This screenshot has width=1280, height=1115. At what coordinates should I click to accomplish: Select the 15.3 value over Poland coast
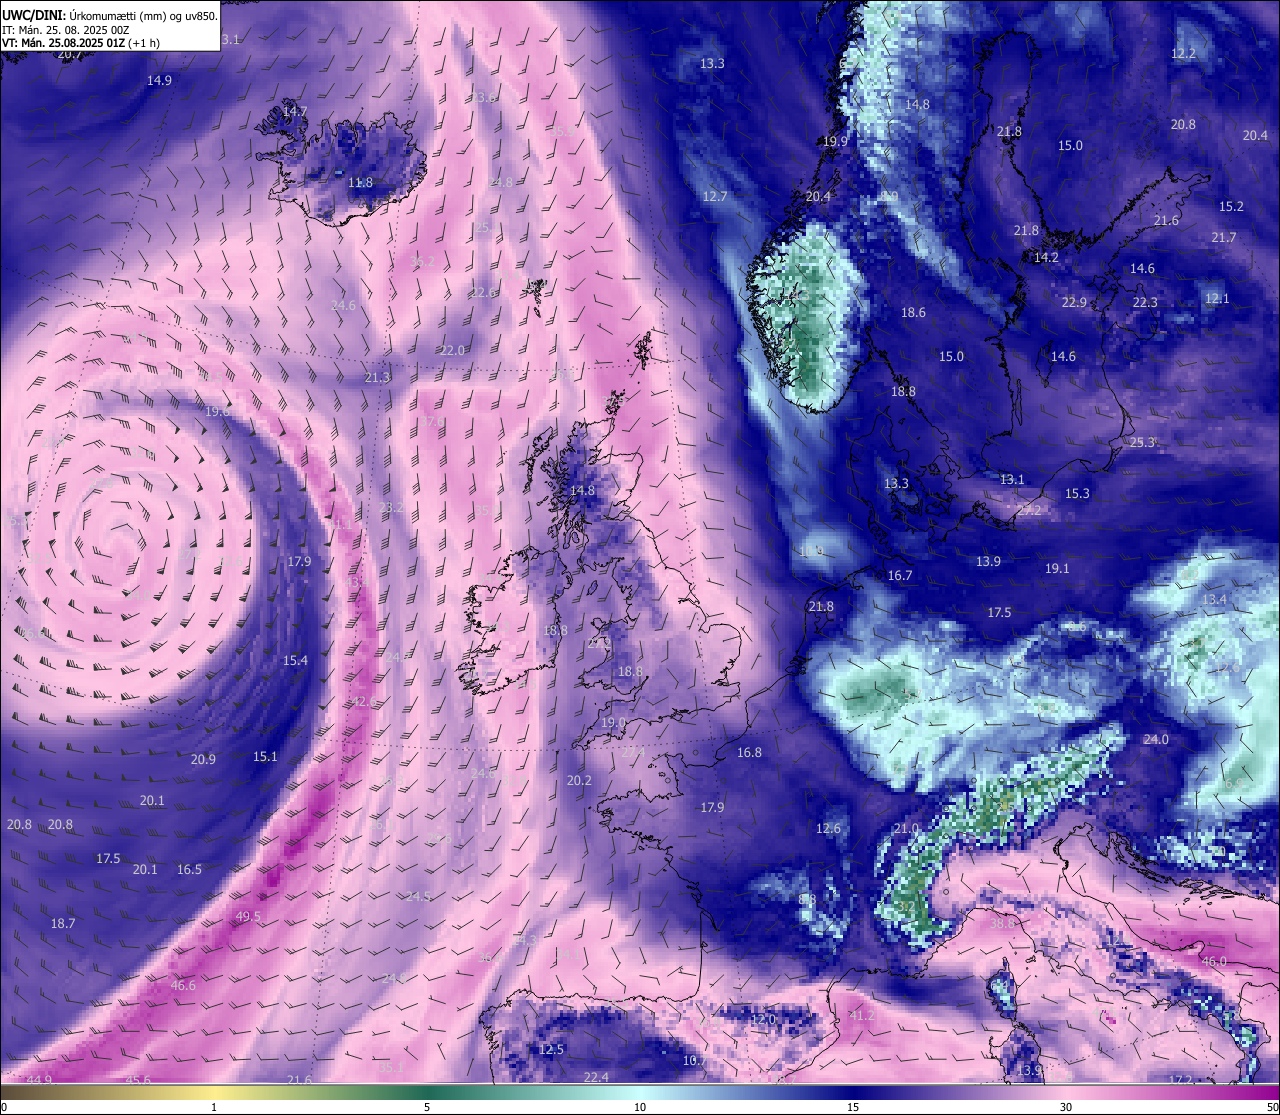point(1077,494)
